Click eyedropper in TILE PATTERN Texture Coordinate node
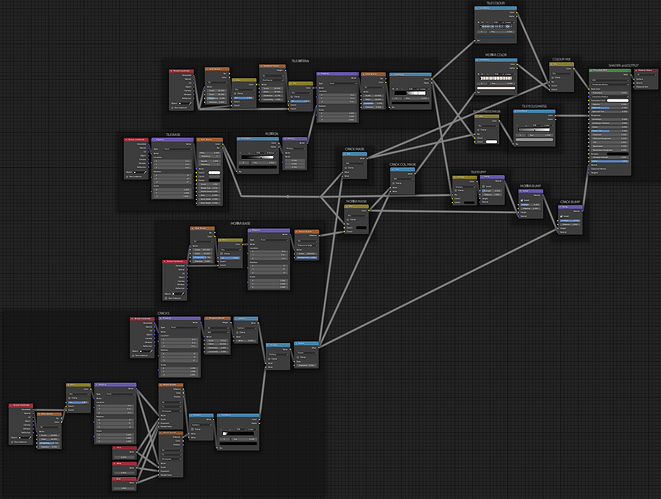Viewport: 661px width, 499px height. [190, 103]
